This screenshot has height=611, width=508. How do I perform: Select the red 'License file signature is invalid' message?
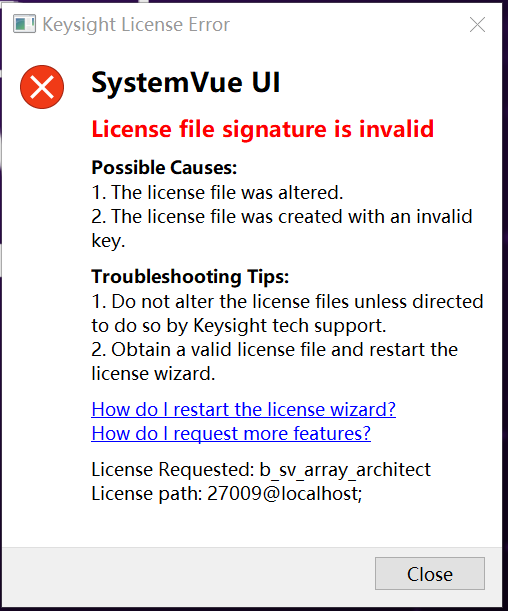tap(263, 129)
